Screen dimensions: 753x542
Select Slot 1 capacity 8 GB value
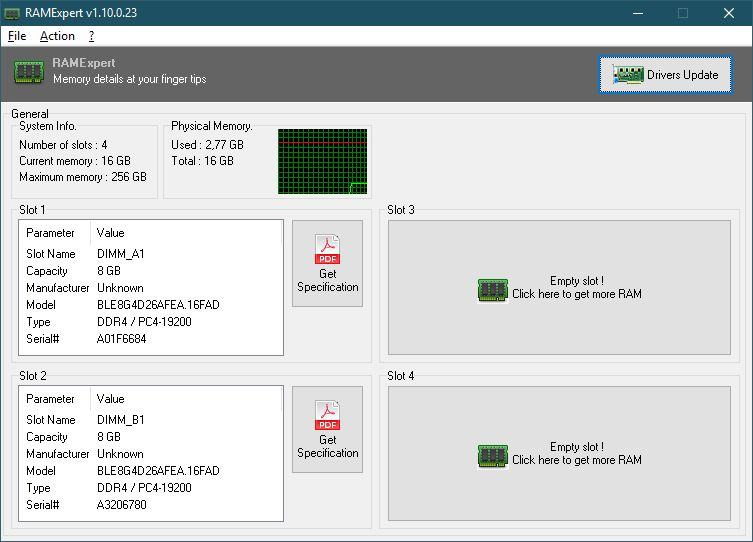coord(109,271)
